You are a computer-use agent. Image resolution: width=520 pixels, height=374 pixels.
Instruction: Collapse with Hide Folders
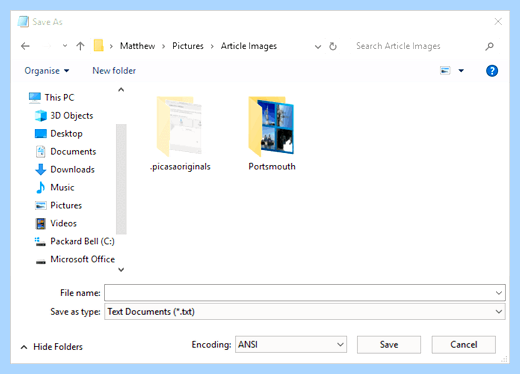(52, 347)
